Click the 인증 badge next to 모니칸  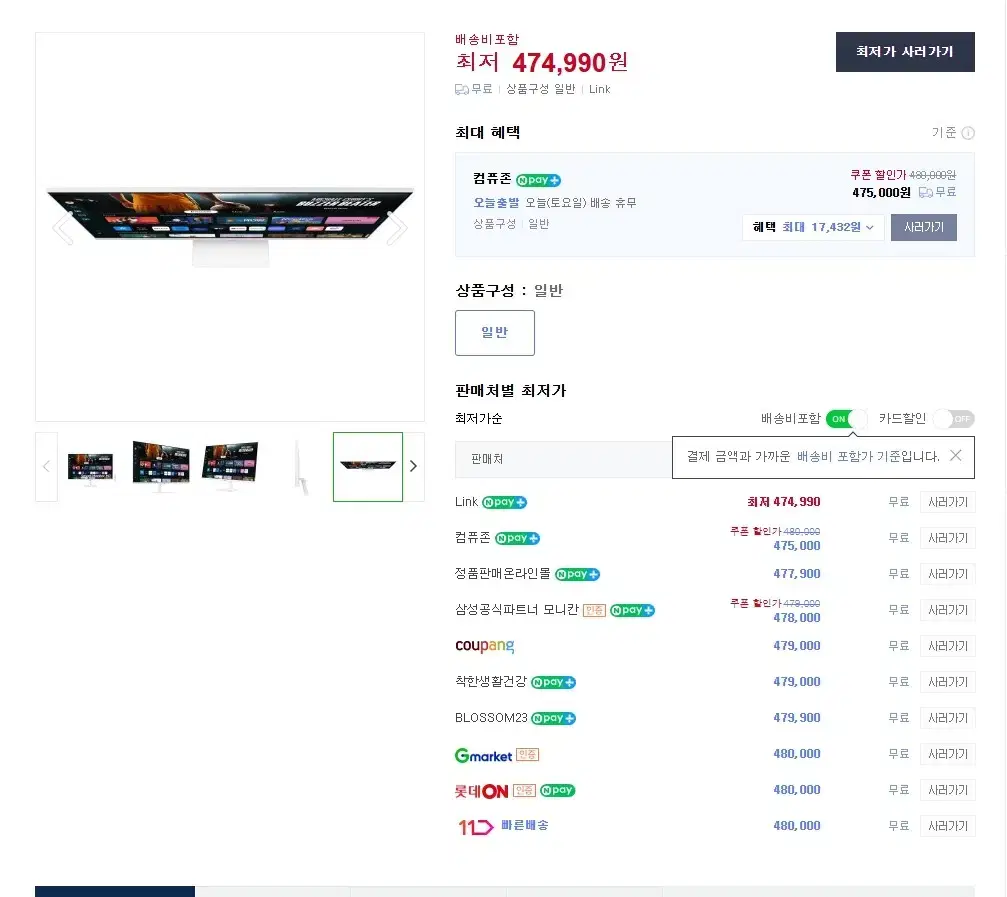click(595, 610)
